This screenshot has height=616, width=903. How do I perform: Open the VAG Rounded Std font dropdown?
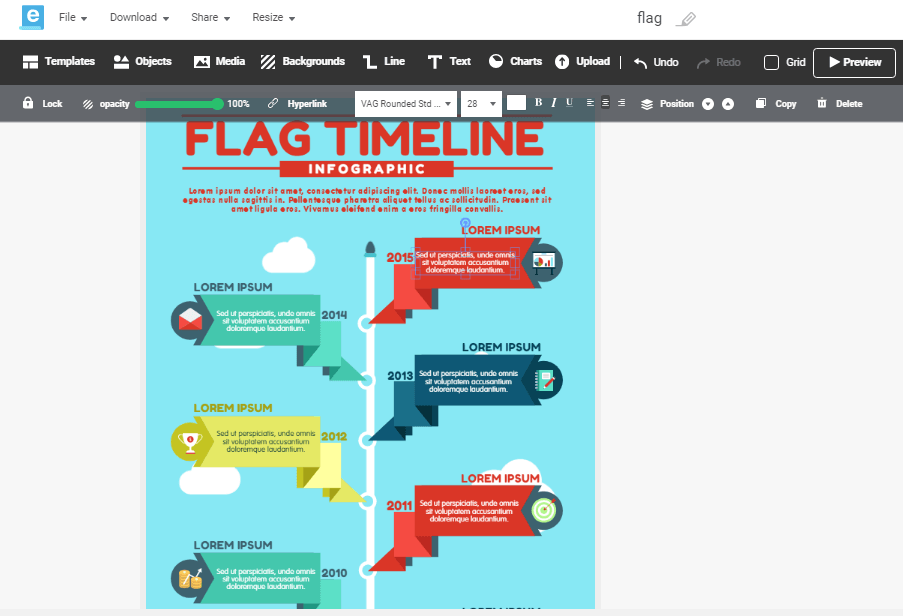407,103
